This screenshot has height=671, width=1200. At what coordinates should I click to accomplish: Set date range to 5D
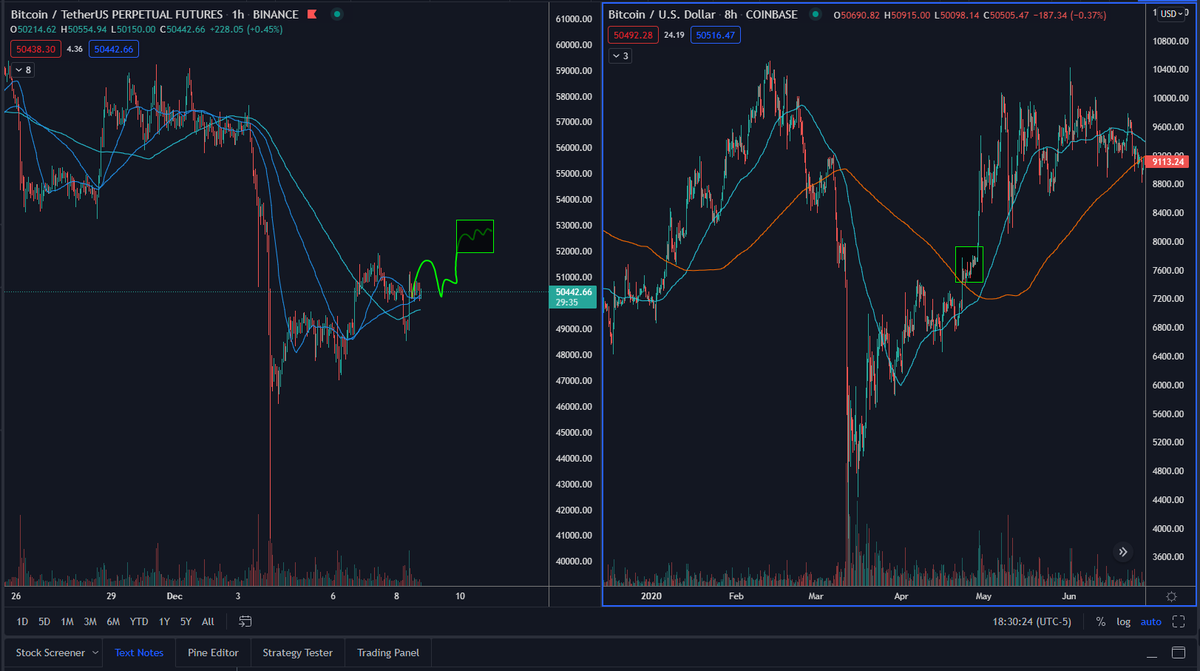(46, 621)
